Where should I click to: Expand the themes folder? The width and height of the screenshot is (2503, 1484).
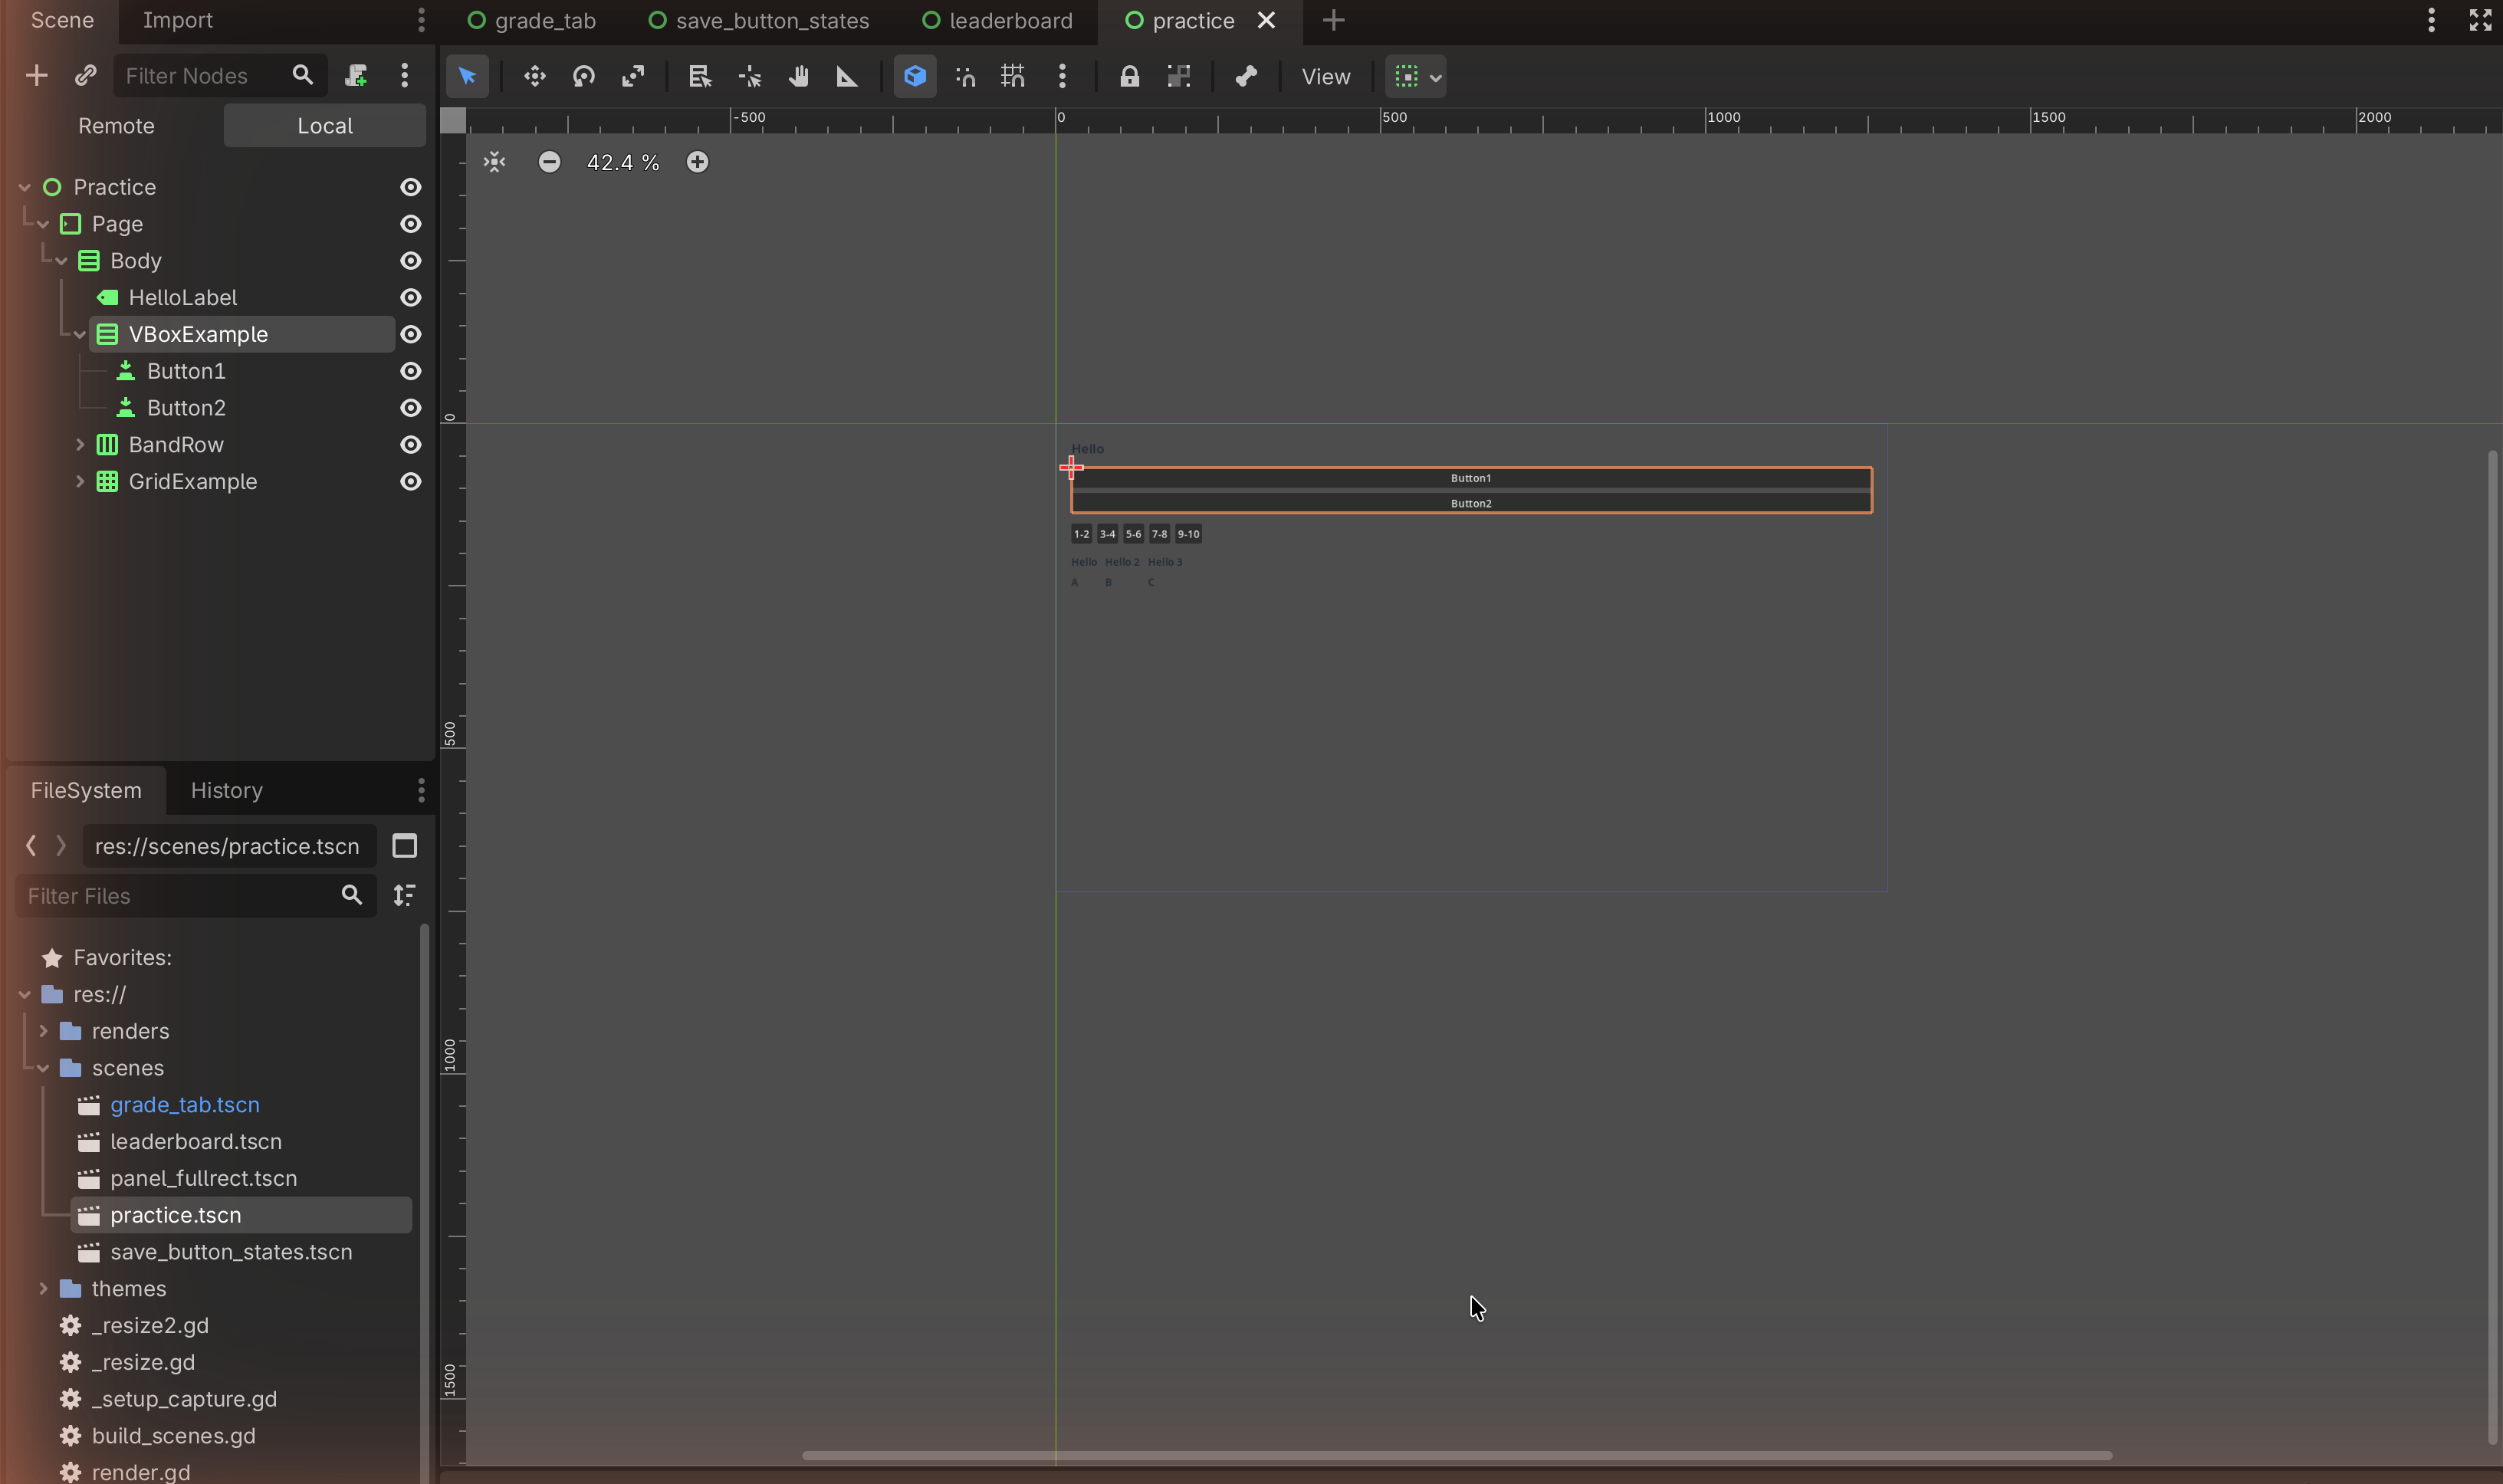point(43,1289)
